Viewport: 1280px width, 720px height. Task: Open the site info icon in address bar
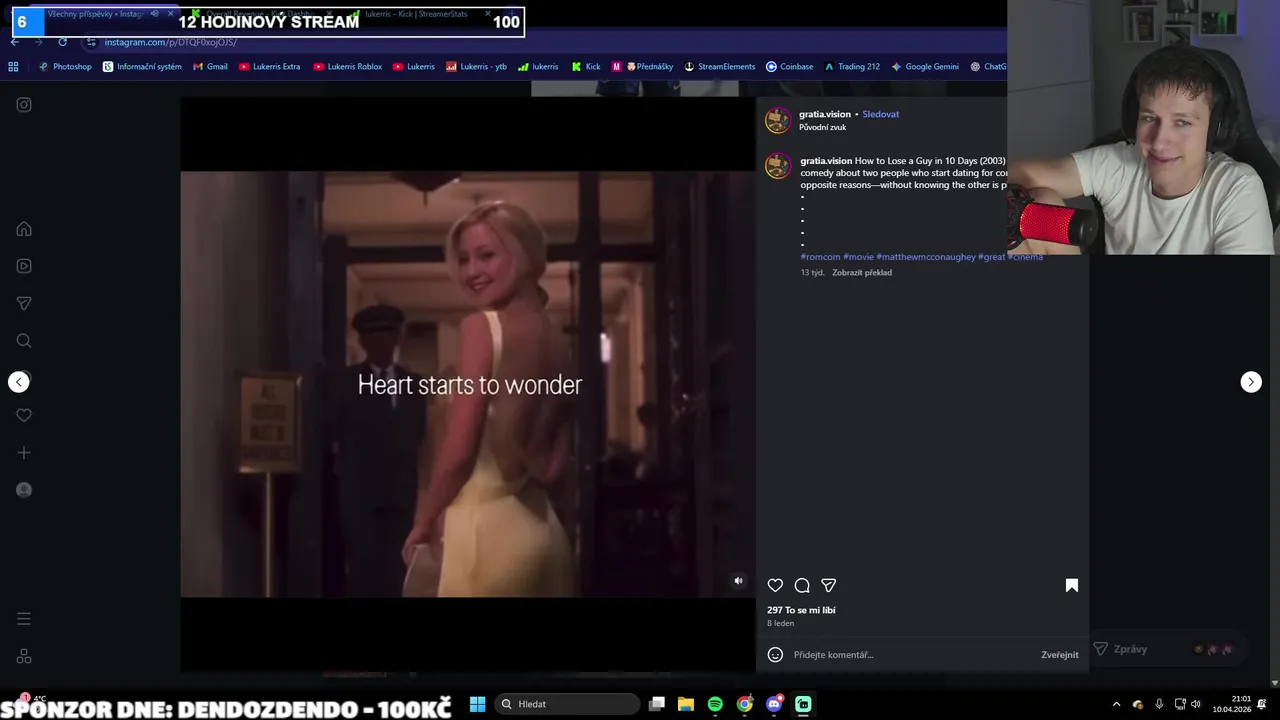pos(91,42)
